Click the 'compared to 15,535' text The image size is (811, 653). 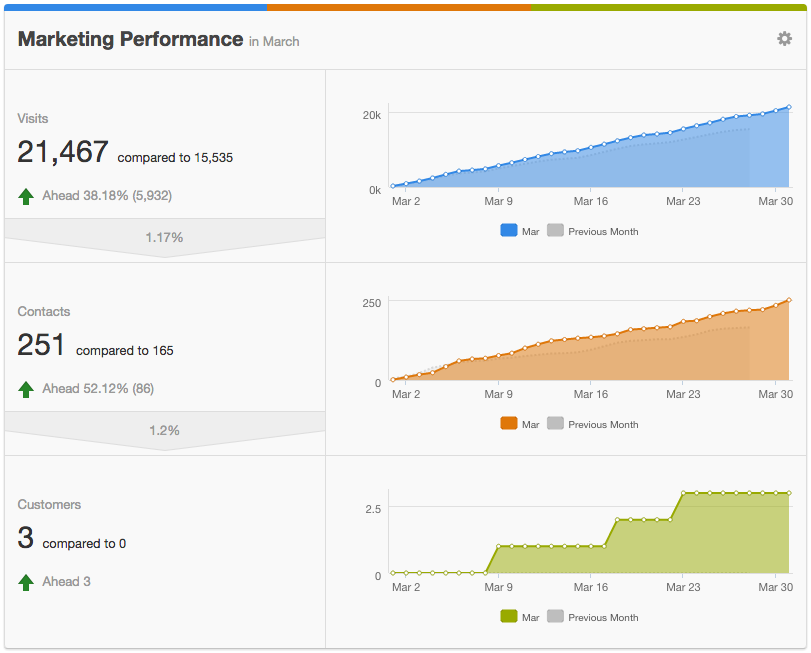pos(175,158)
